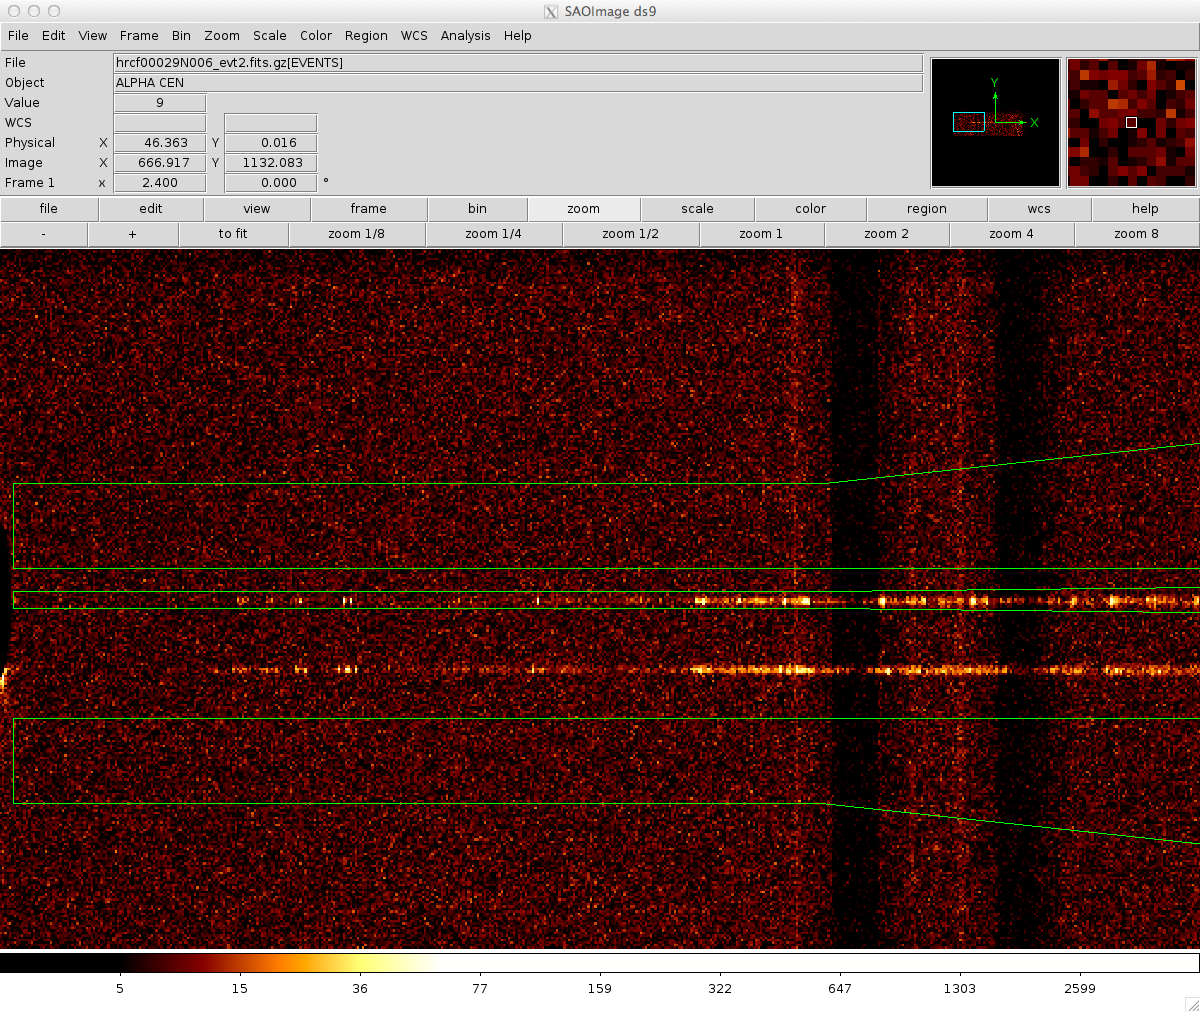Click the File name field
Viewport: 1200px width, 1012px height.
(518, 63)
